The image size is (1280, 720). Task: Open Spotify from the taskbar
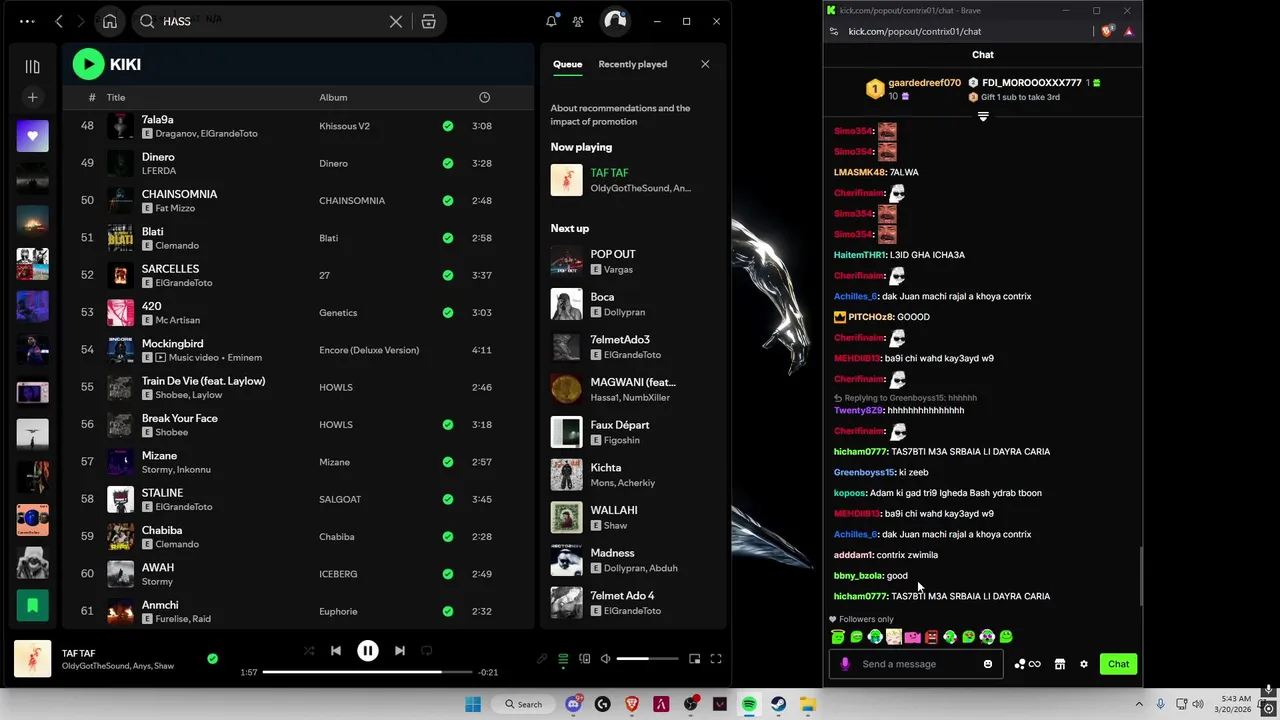[x=749, y=704]
